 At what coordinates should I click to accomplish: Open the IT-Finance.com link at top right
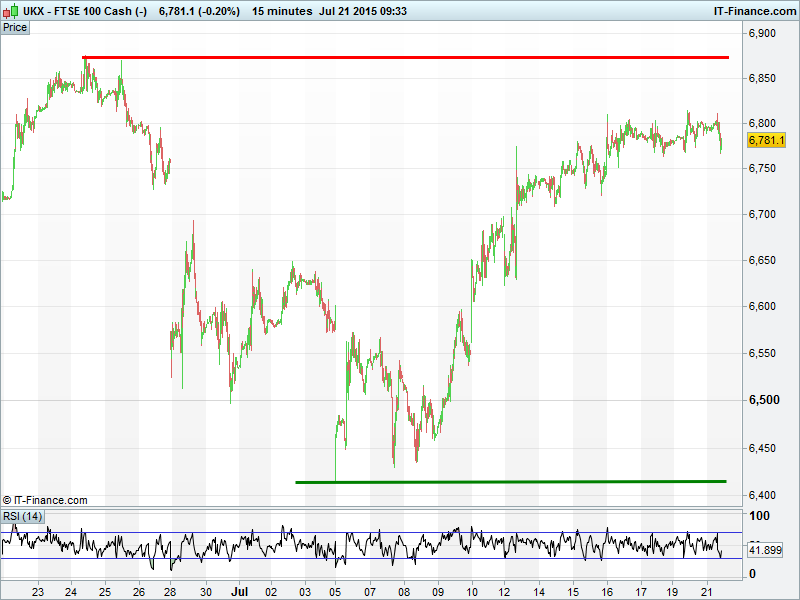pos(754,11)
